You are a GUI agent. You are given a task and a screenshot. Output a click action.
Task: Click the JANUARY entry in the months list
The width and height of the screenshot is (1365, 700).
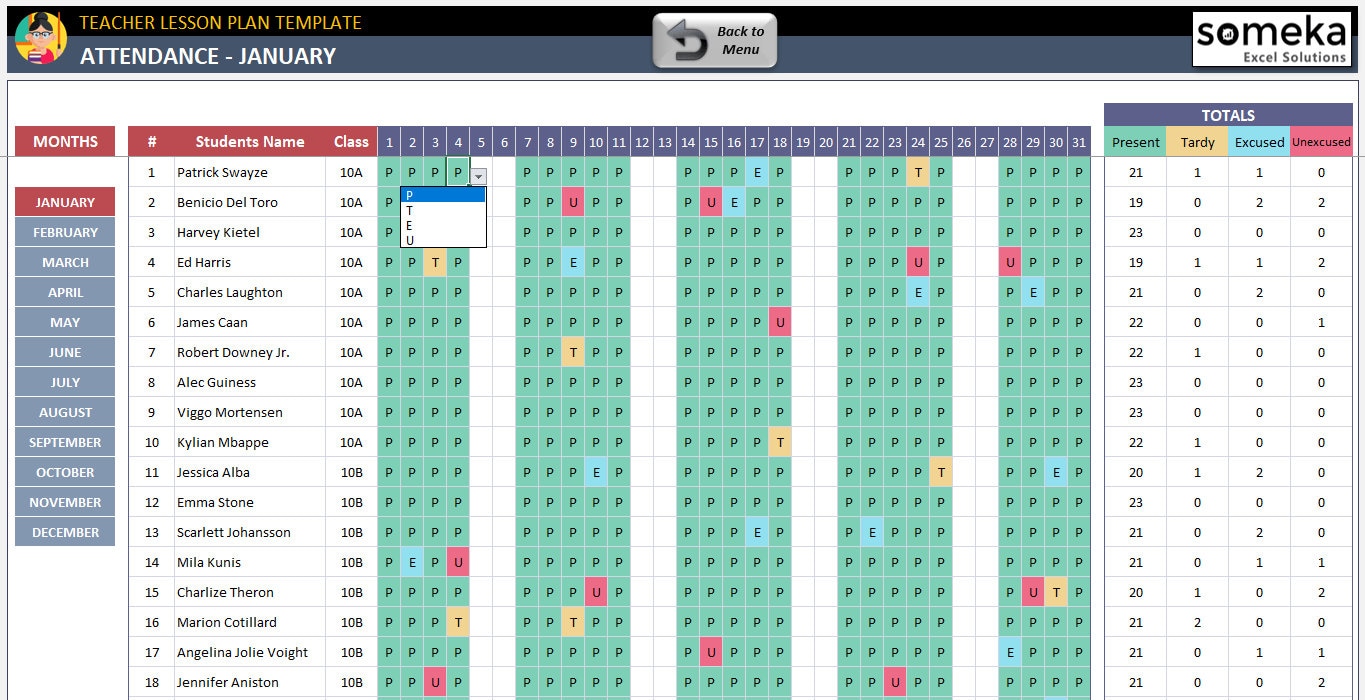(64, 201)
